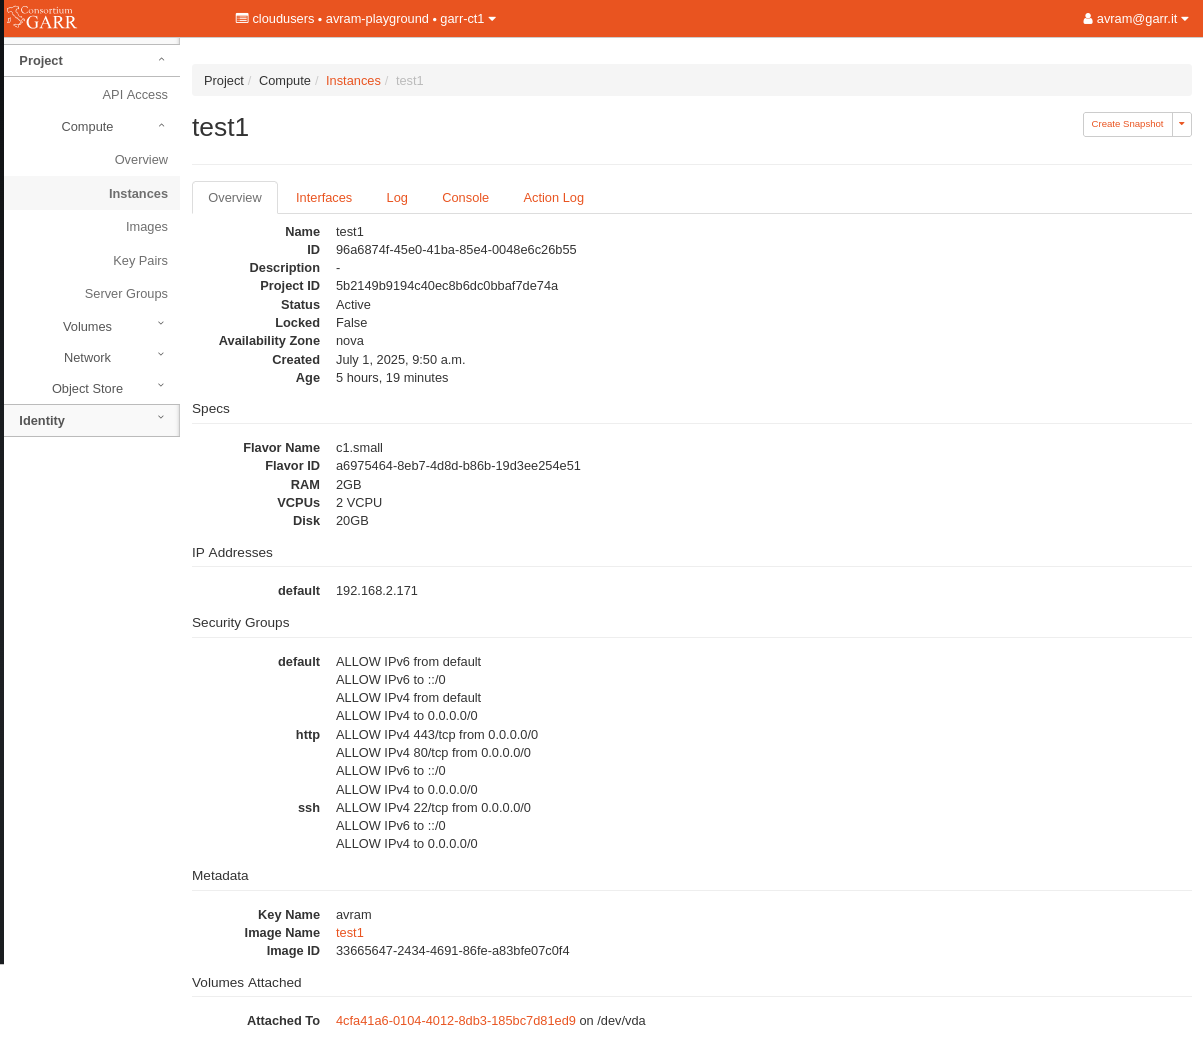
Task: Collapse the Project sidebar section
Action: tap(92, 61)
